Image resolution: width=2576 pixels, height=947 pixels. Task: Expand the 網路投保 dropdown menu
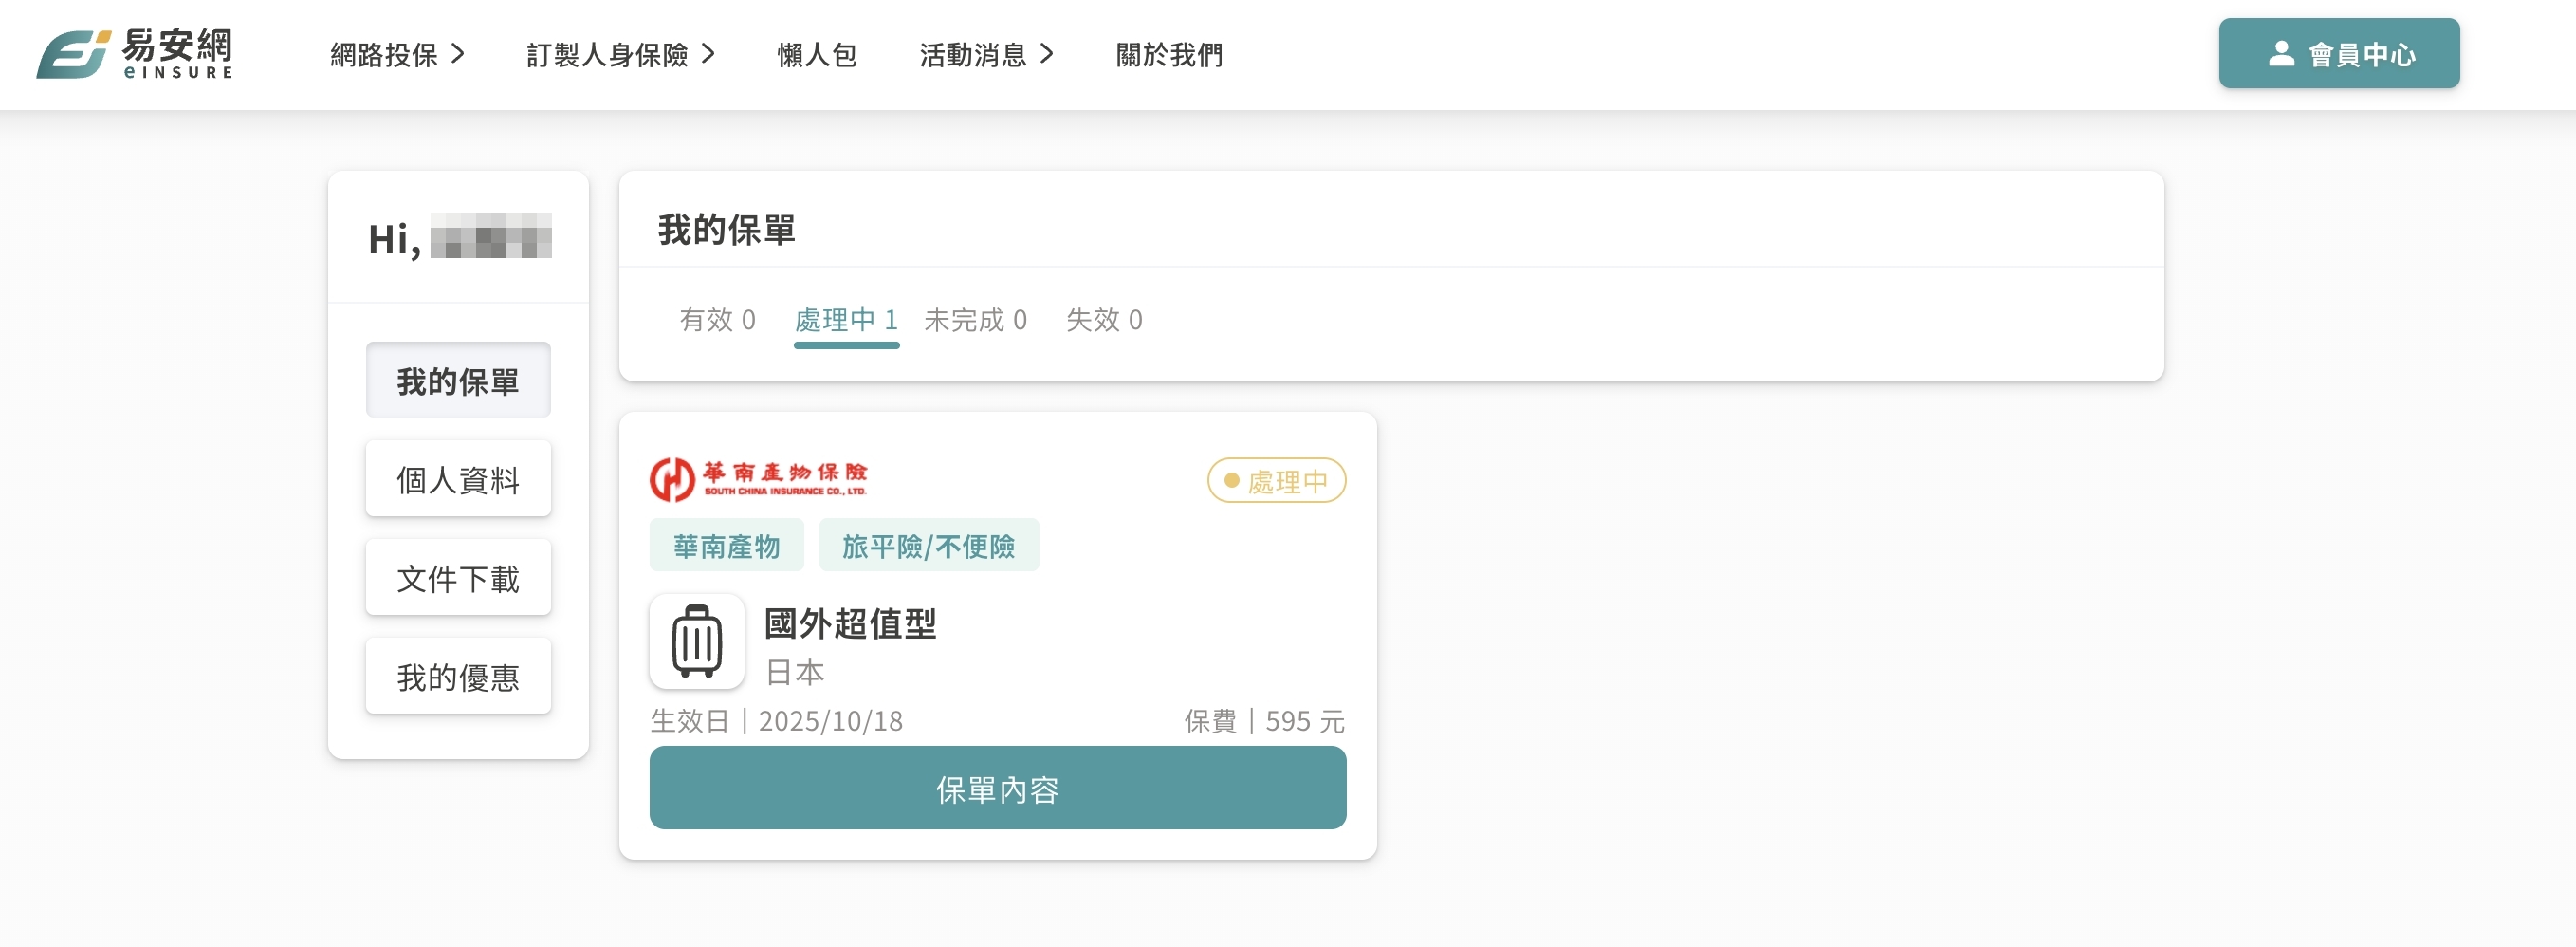pyautogui.click(x=397, y=55)
